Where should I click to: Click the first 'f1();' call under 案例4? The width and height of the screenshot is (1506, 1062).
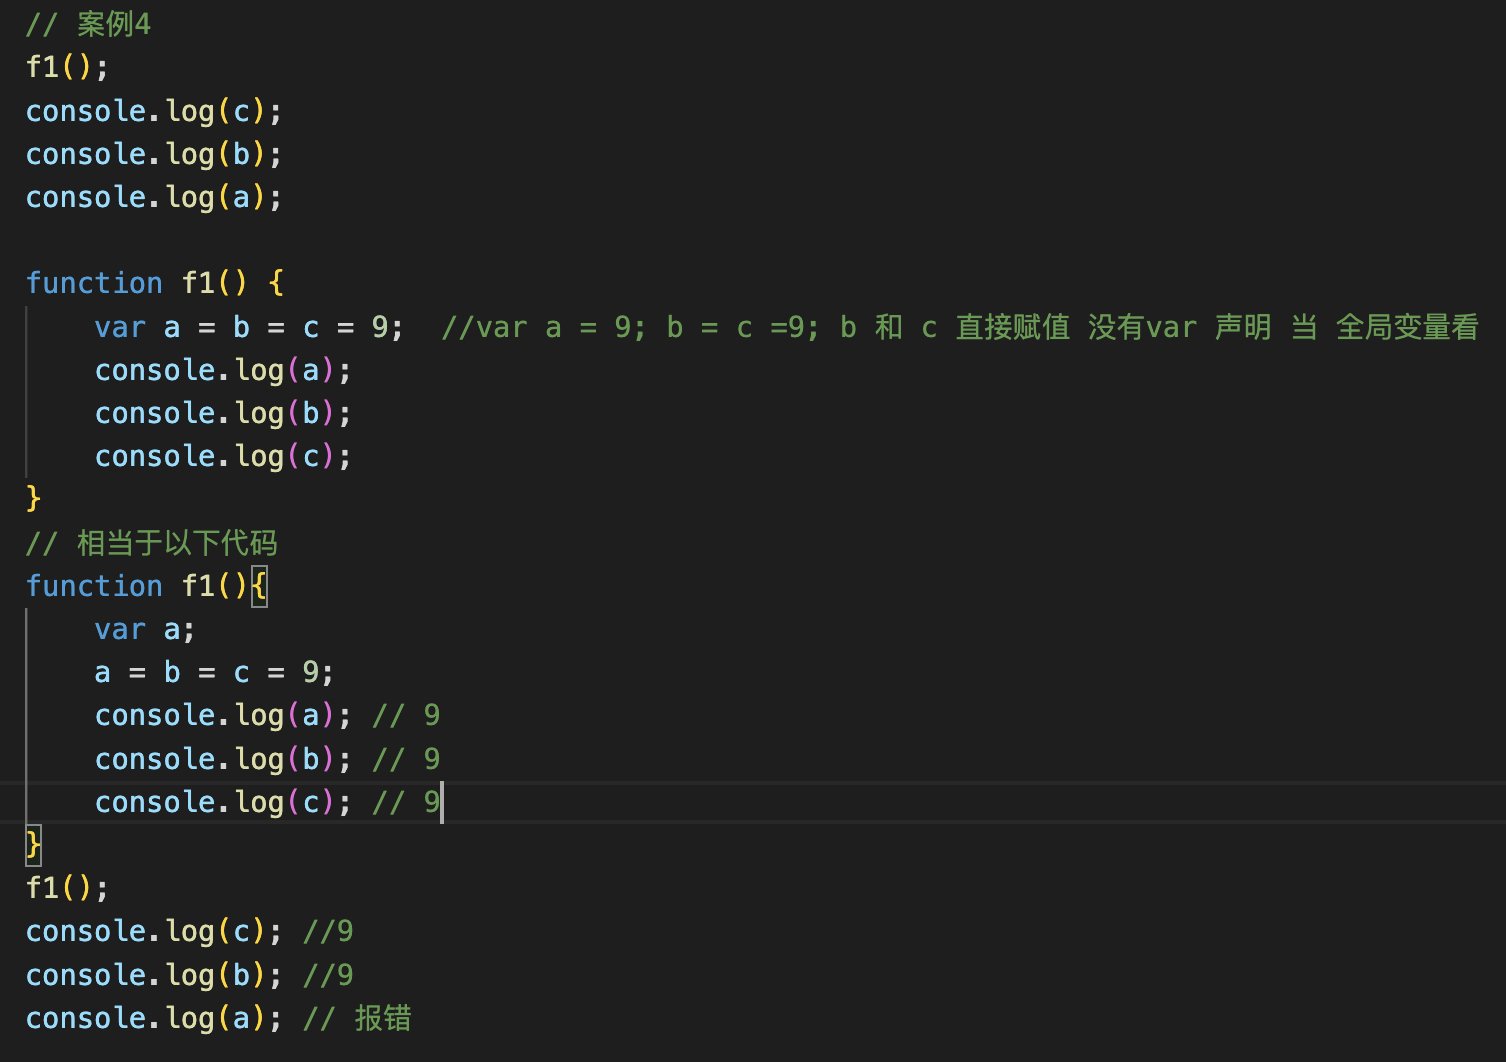67,67
